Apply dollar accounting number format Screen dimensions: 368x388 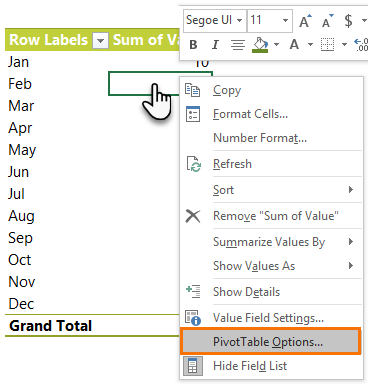[x=348, y=21]
